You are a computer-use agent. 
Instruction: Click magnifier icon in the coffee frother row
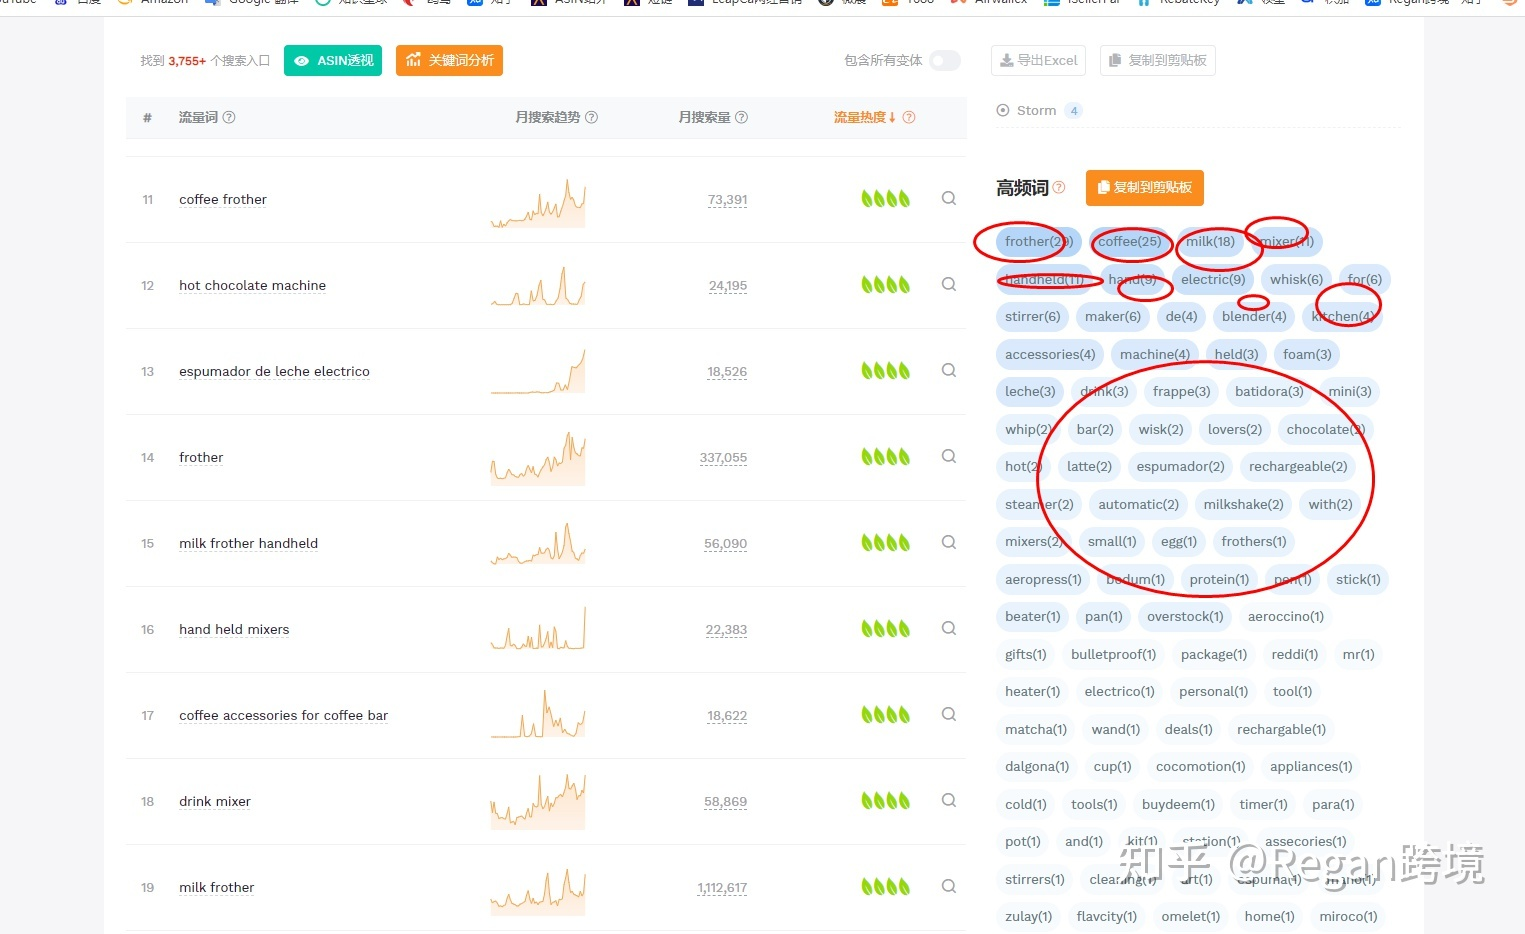click(947, 198)
